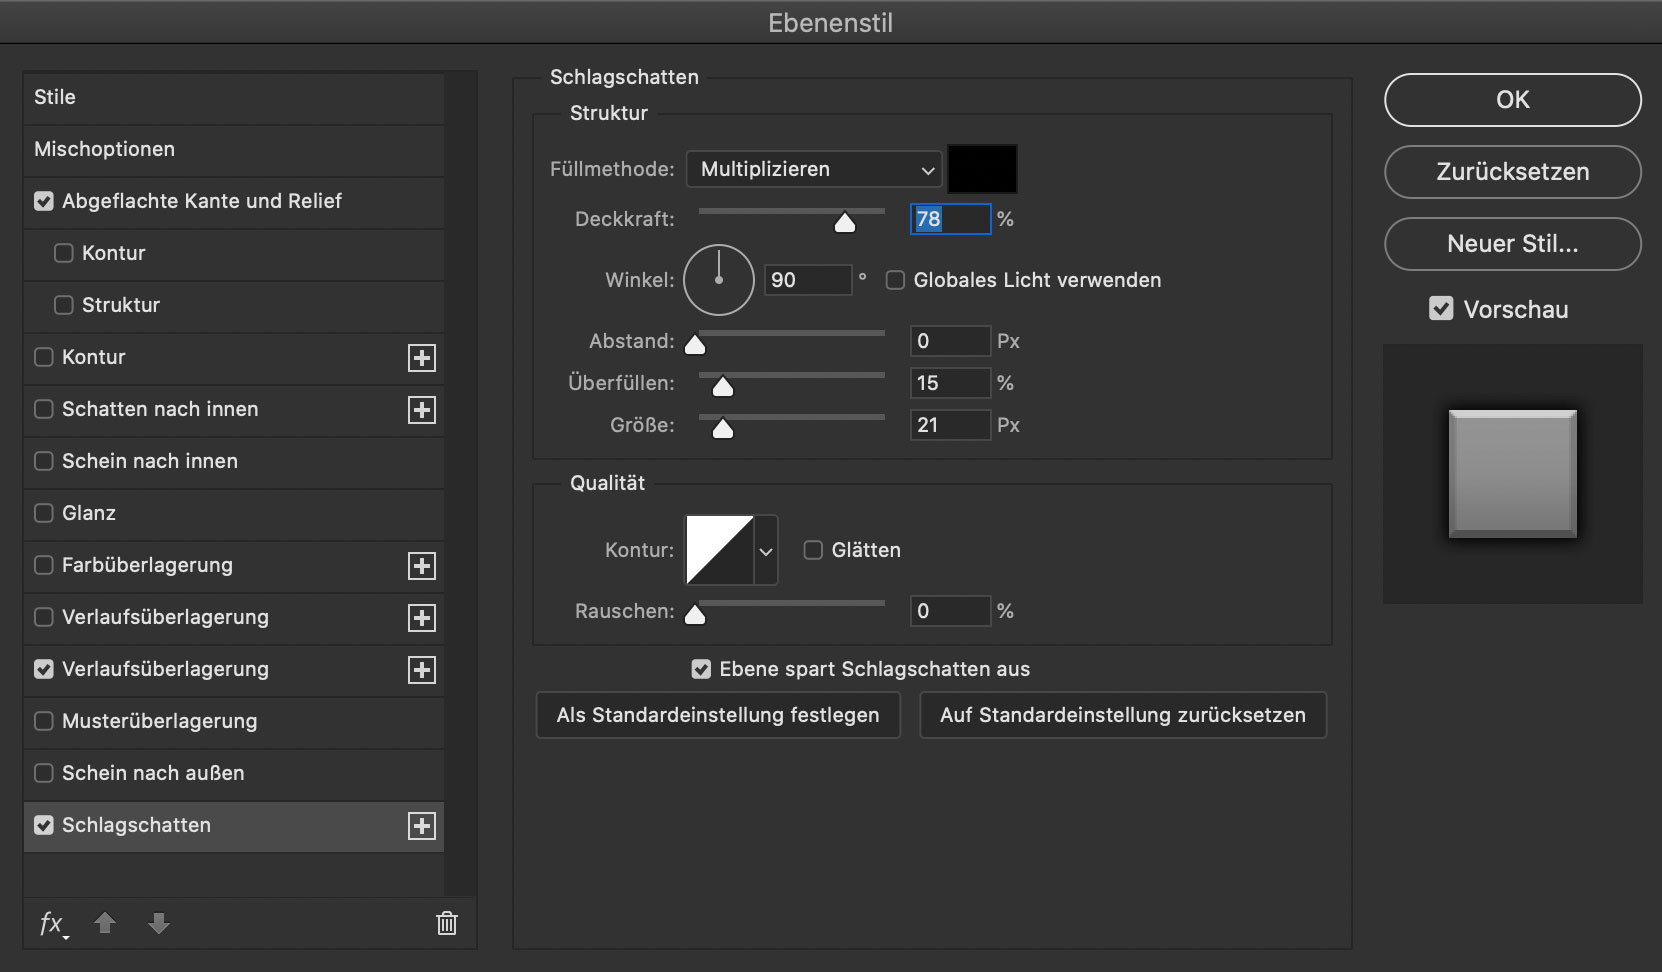Image resolution: width=1662 pixels, height=972 pixels.
Task: Enable the indented Kontur sub-option checkbox
Action: tap(64, 253)
